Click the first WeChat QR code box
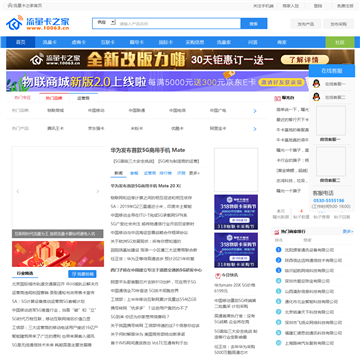This screenshot has height=360, width=360. click(331, 120)
